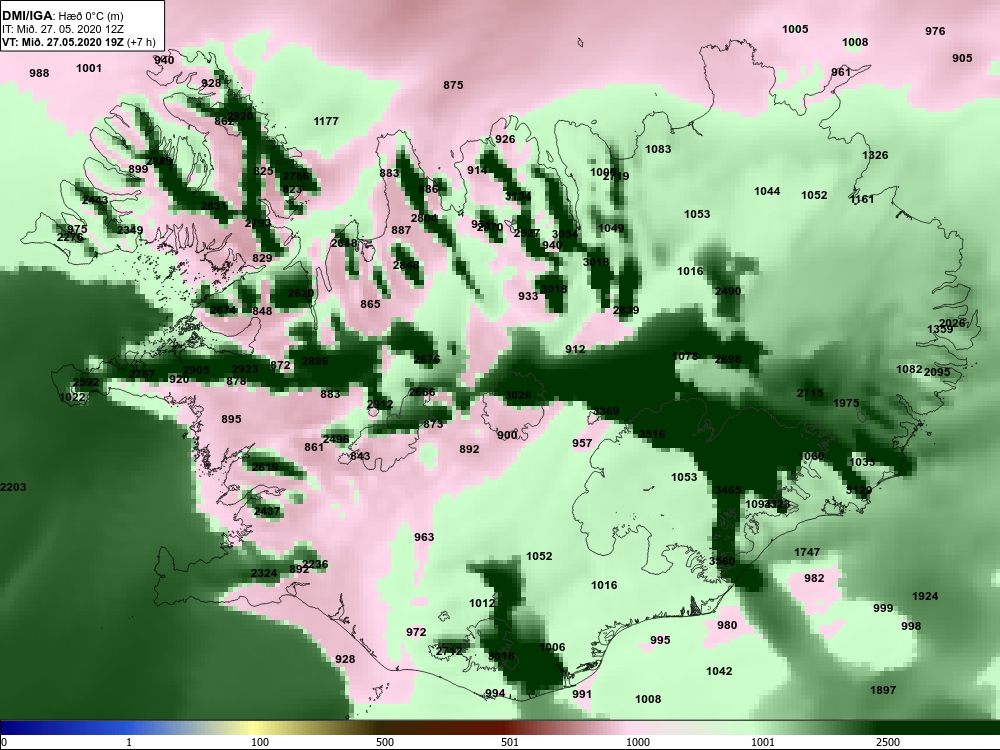Image resolution: width=1000 pixels, height=750 pixels.
Task: Click the map value '2592'
Action: [x=86, y=382]
